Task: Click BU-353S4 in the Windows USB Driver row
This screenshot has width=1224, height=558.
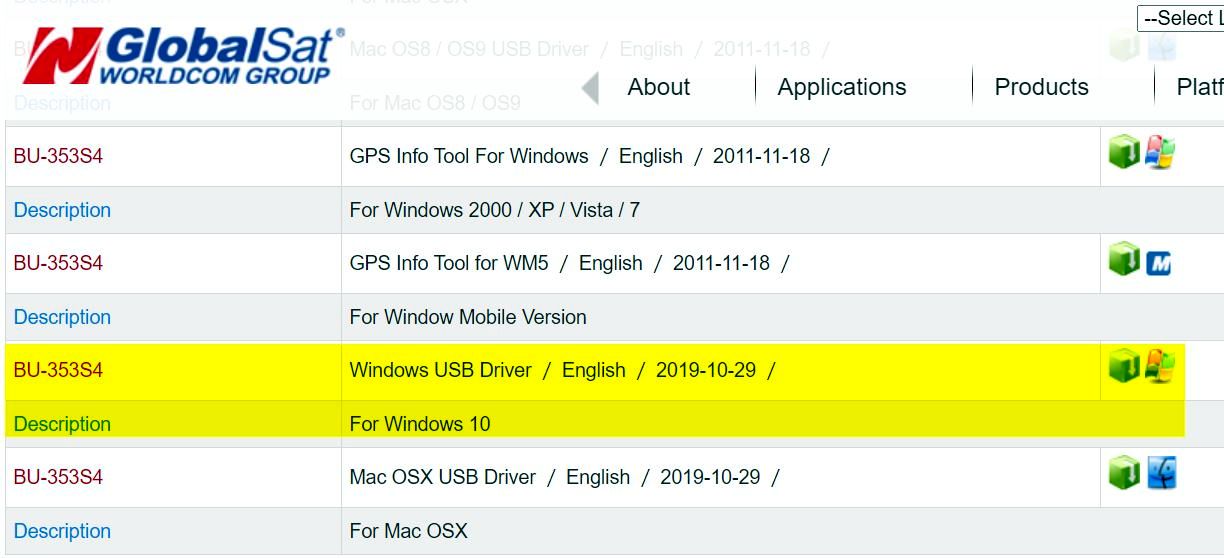Action: click(x=58, y=370)
